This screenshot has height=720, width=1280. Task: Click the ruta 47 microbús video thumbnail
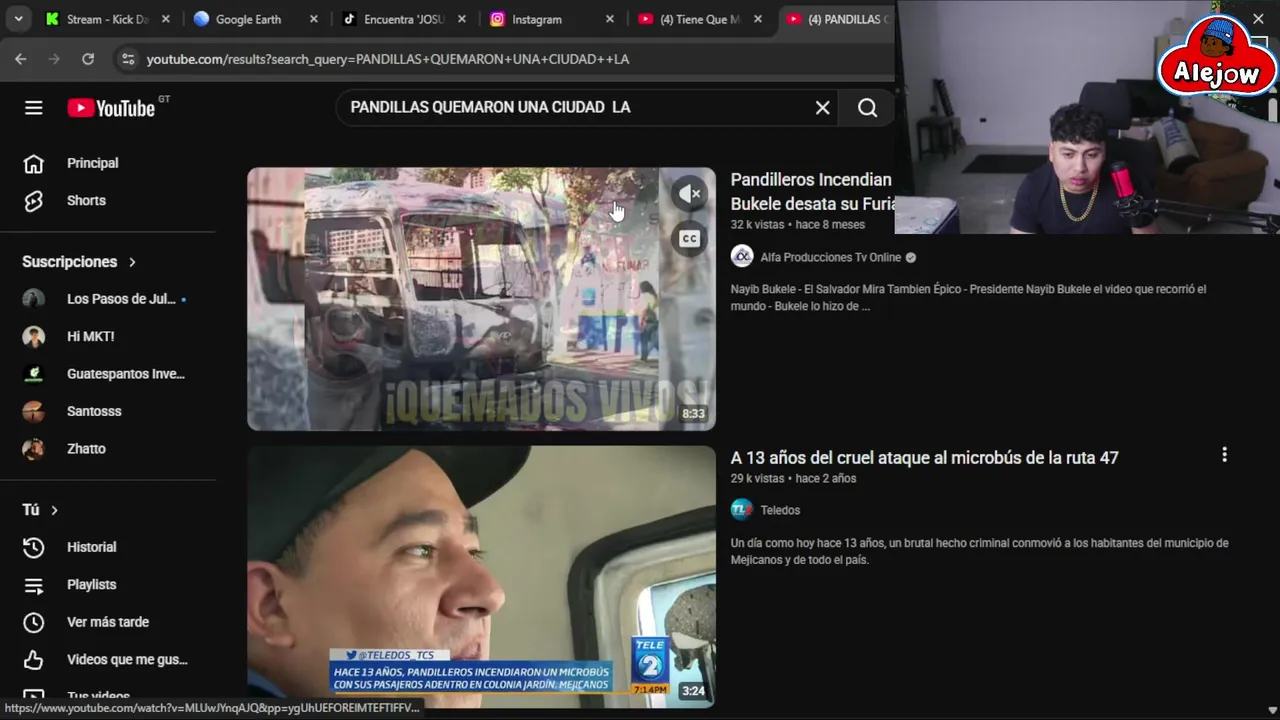(x=481, y=577)
